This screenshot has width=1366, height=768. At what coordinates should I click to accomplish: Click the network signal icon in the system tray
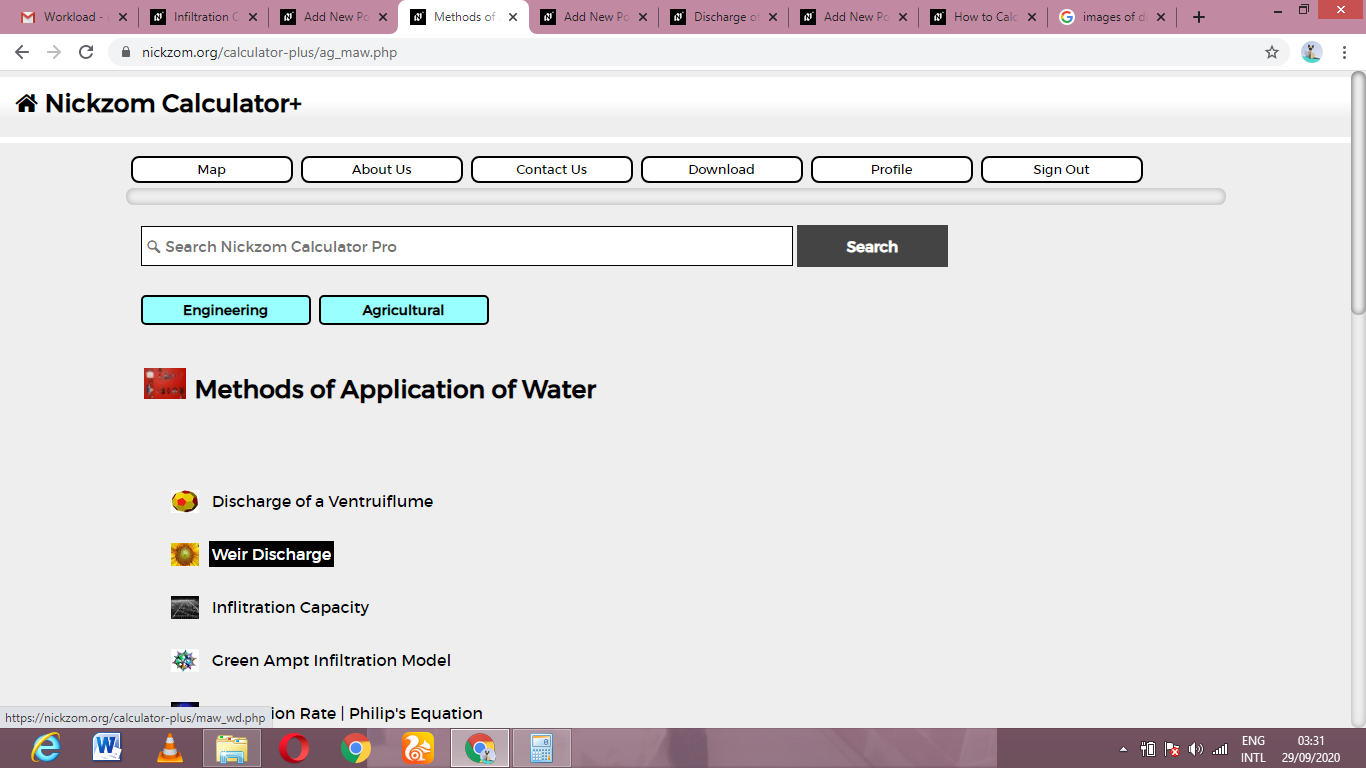pyautogui.click(x=1220, y=749)
